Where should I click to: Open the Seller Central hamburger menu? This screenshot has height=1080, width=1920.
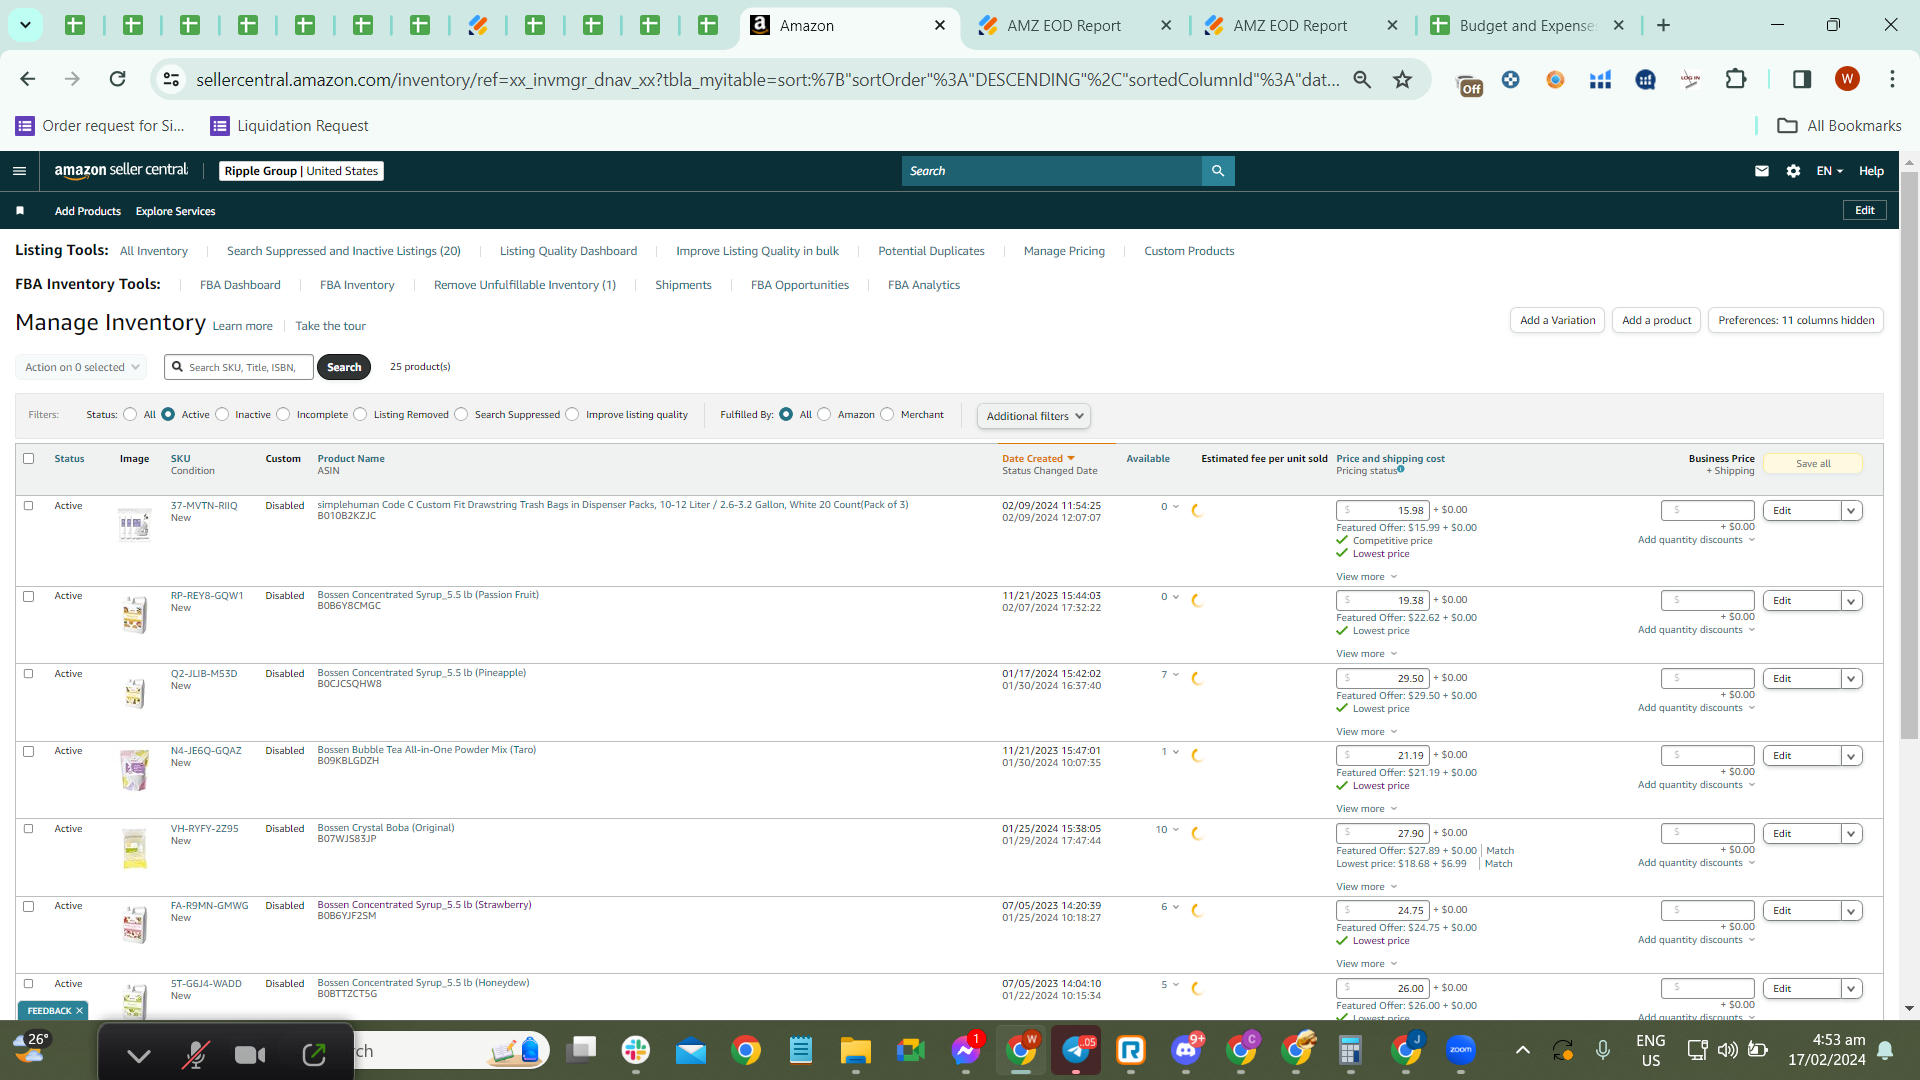coord(19,171)
